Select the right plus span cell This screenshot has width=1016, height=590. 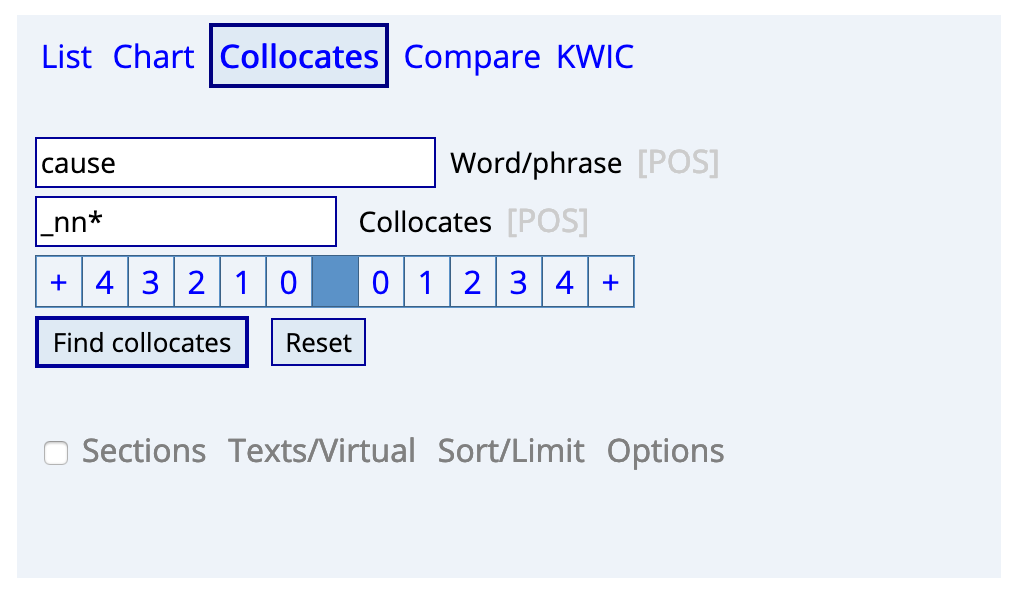(610, 282)
